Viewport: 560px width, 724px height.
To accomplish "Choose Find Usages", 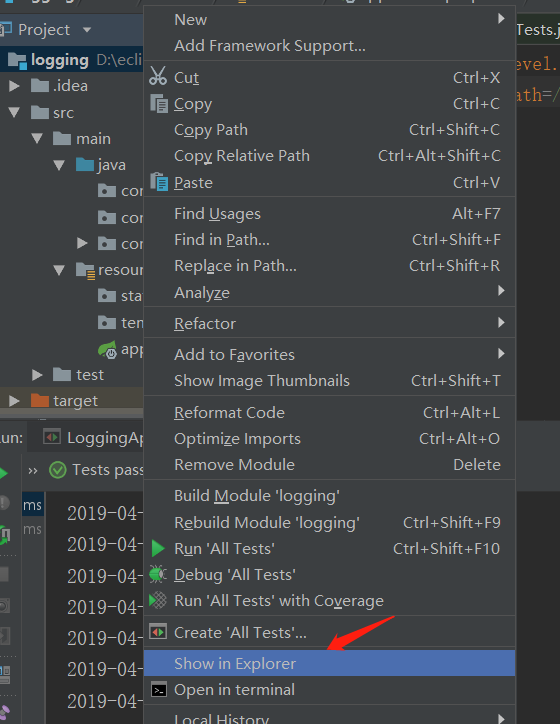I will tap(330, 213).
